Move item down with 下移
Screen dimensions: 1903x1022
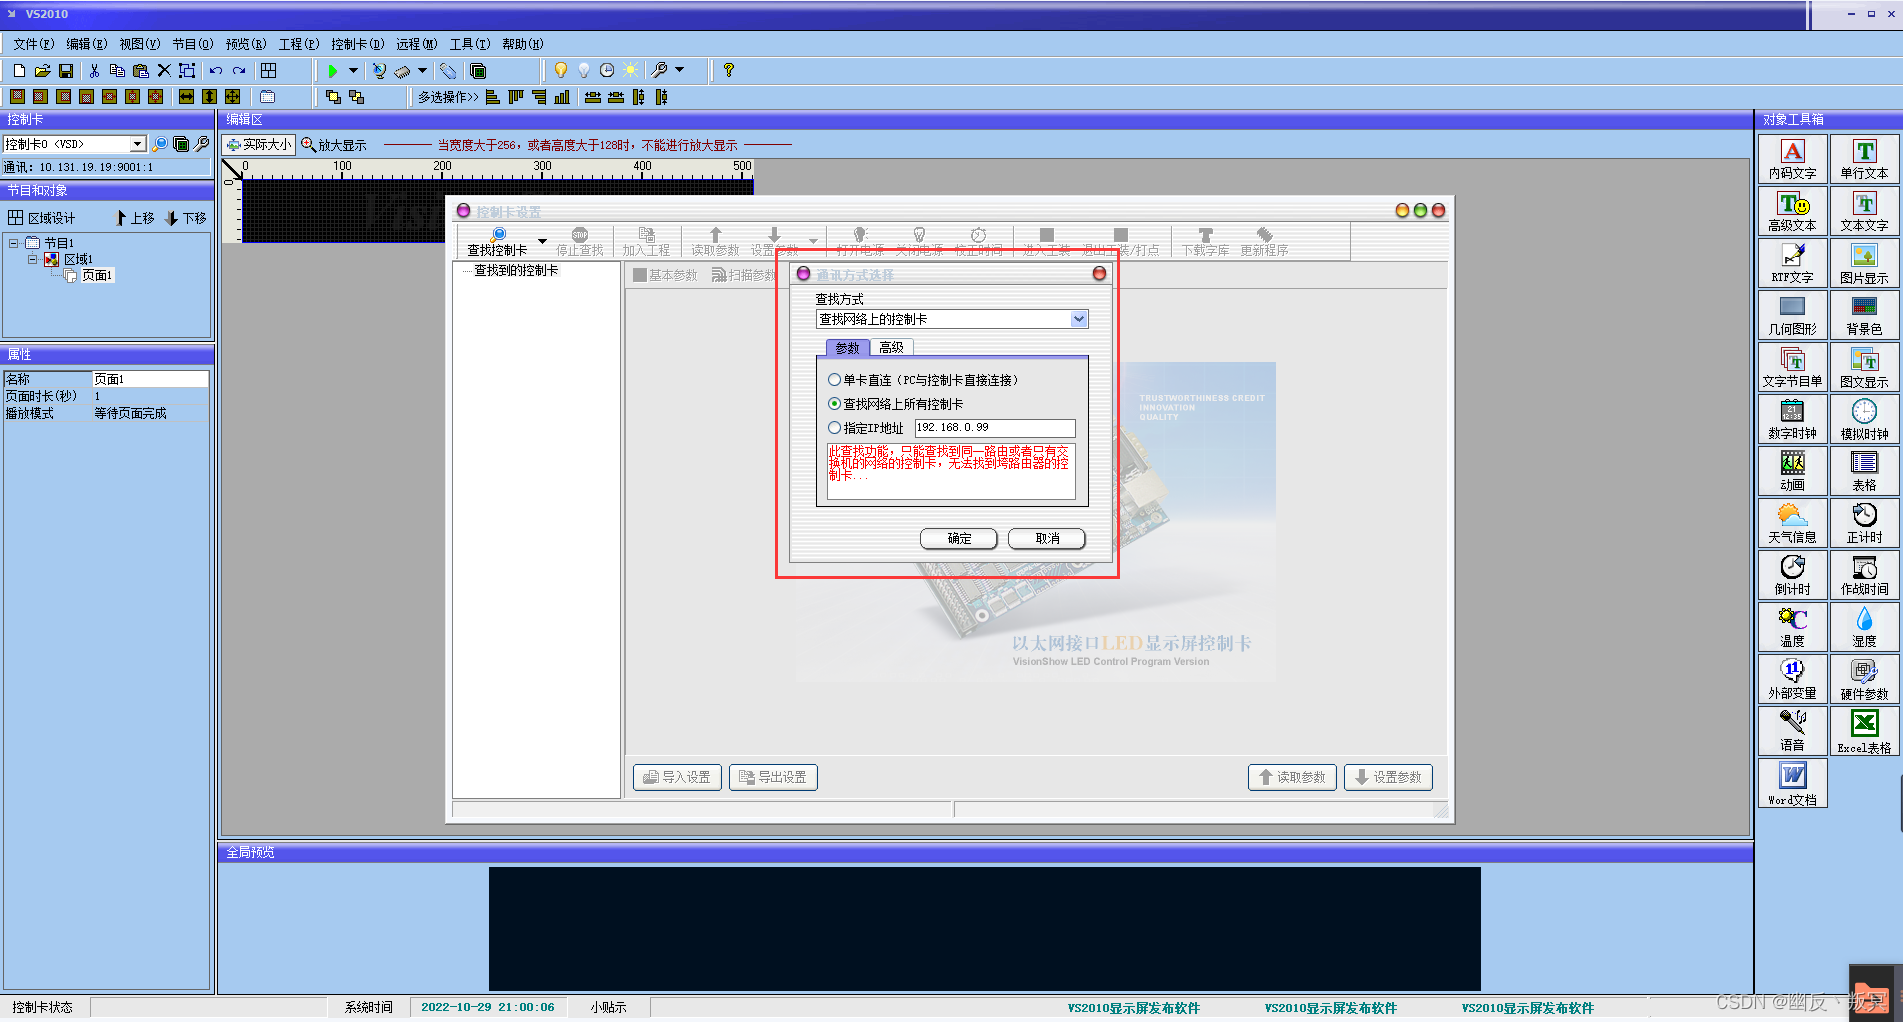point(186,218)
